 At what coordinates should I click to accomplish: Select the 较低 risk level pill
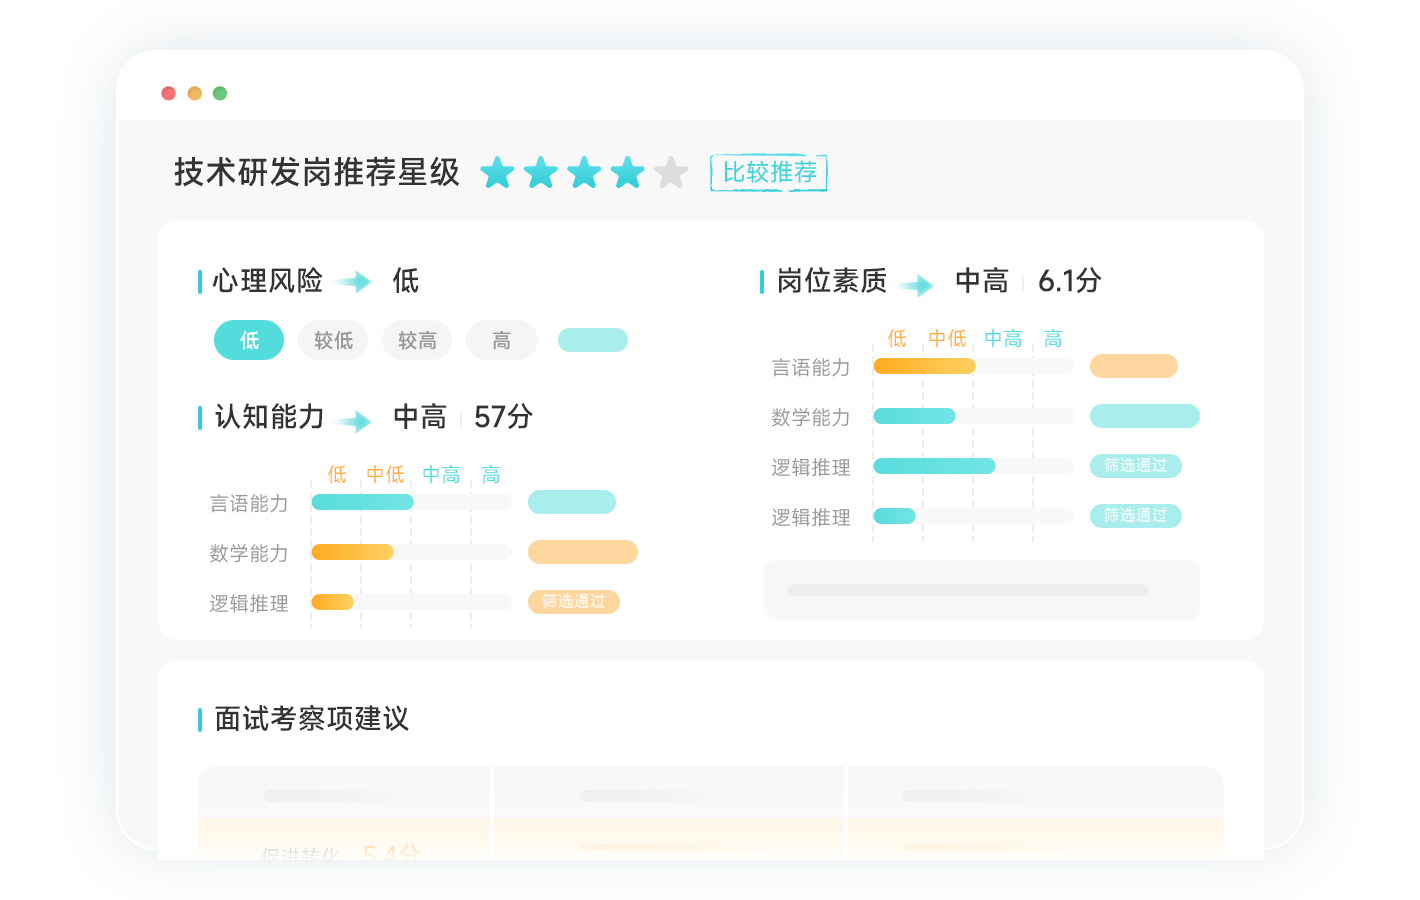coord(333,341)
